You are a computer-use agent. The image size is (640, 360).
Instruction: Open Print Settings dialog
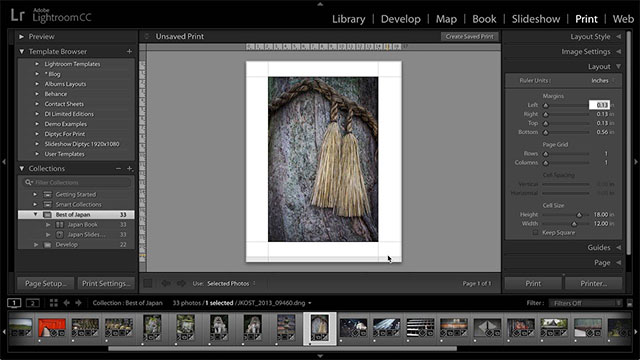(107, 283)
